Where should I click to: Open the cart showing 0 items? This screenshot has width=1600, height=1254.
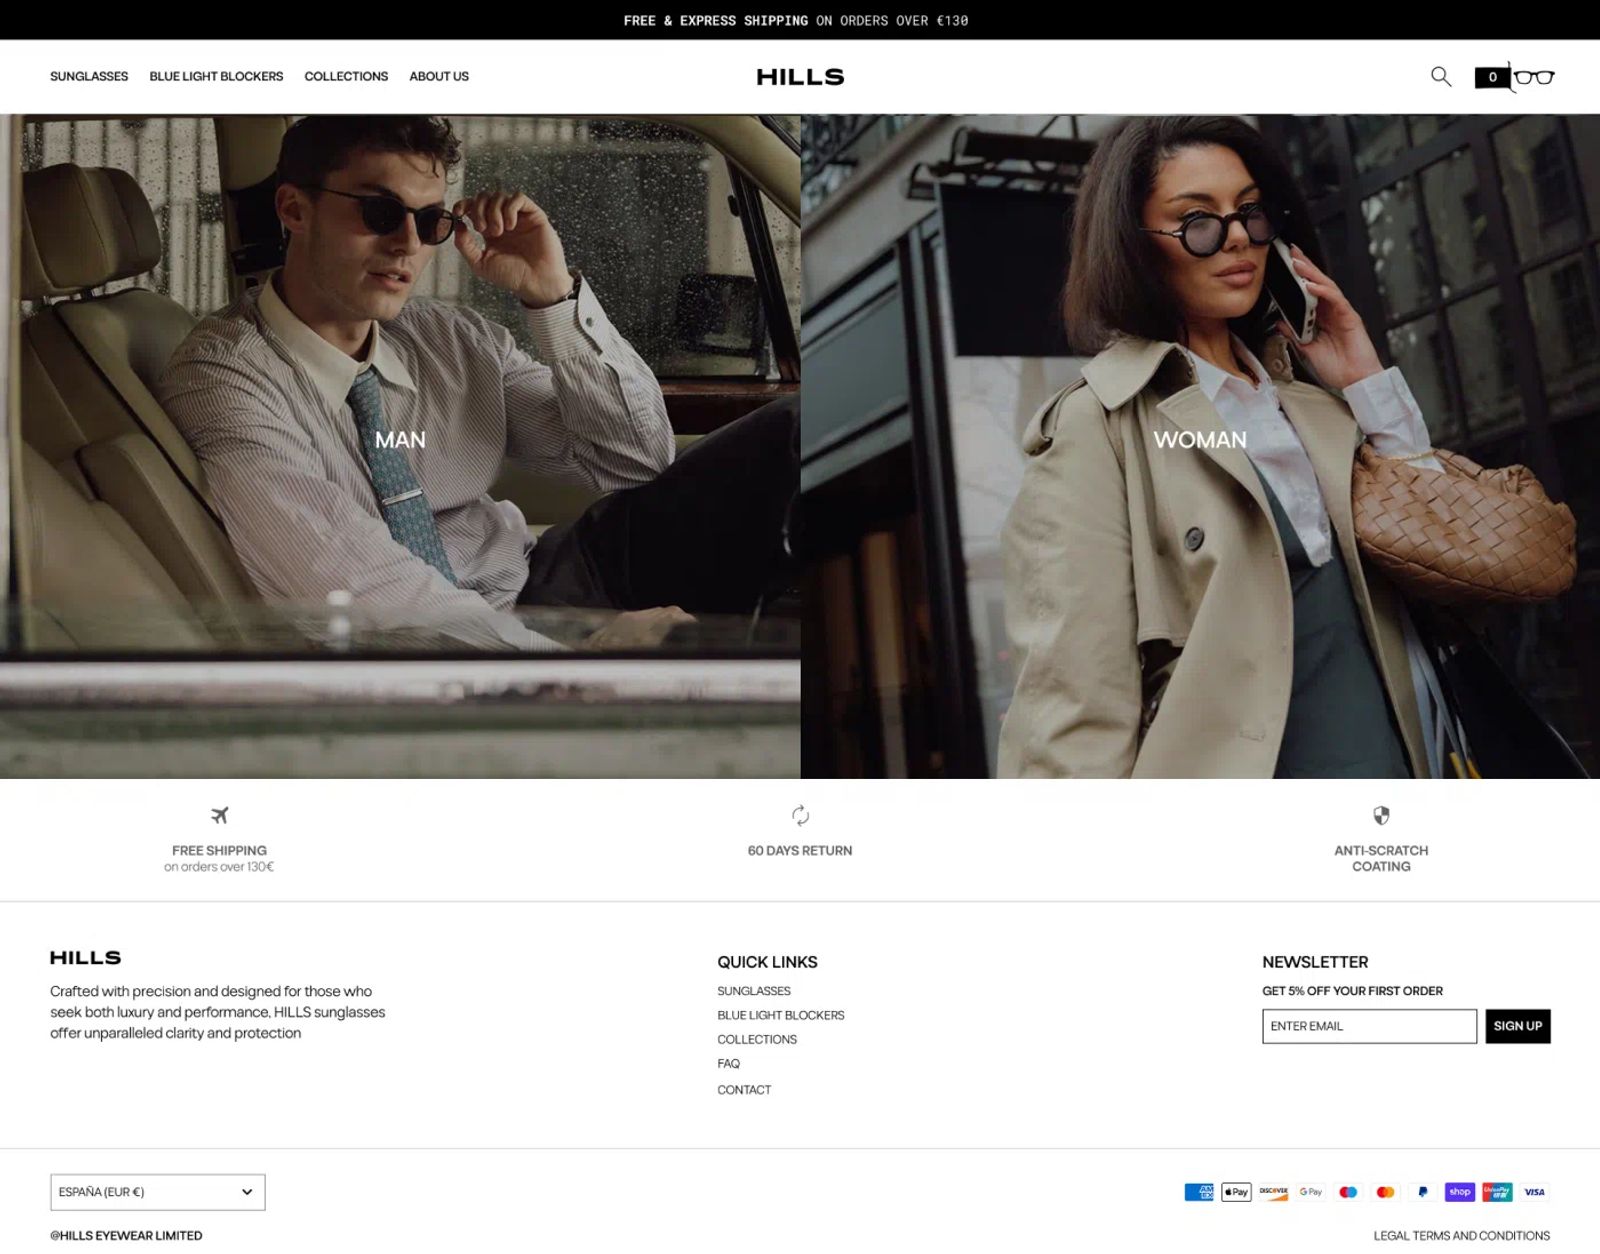[x=1492, y=77]
